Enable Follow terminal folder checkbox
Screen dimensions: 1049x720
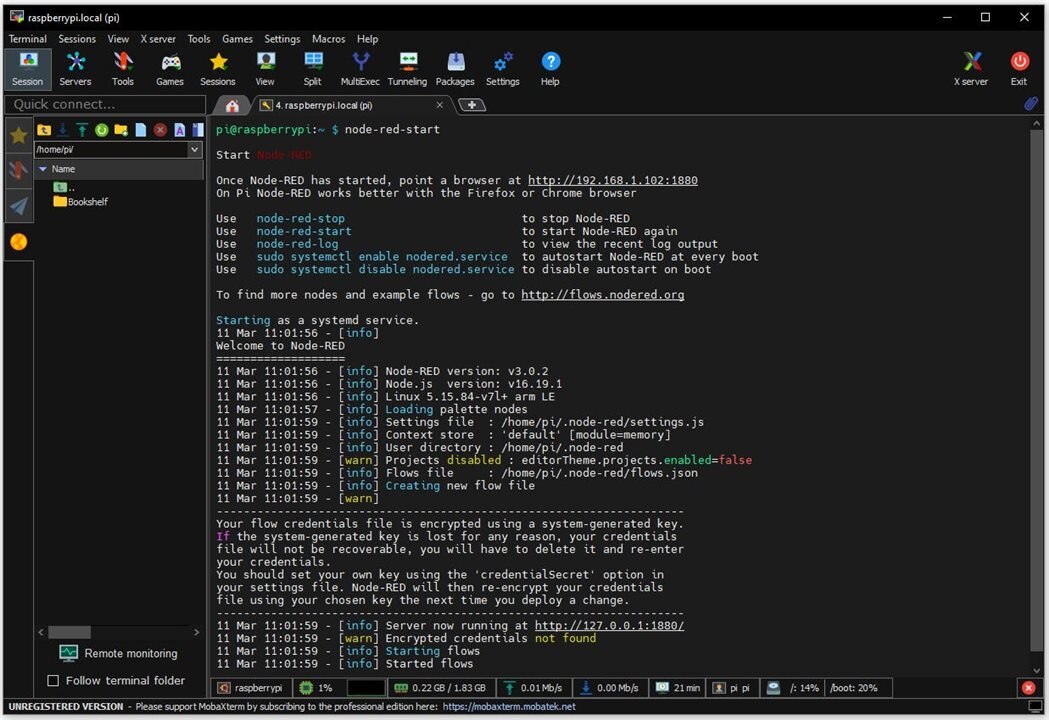(x=54, y=681)
